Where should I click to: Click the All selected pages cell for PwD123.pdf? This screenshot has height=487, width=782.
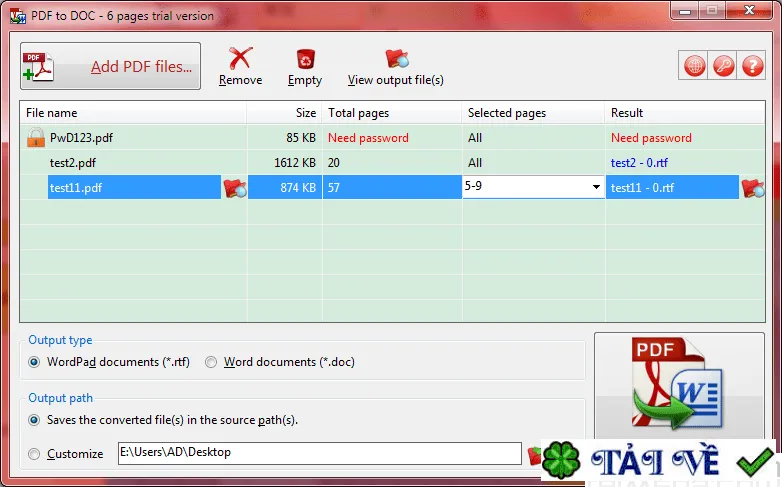tap(475, 138)
